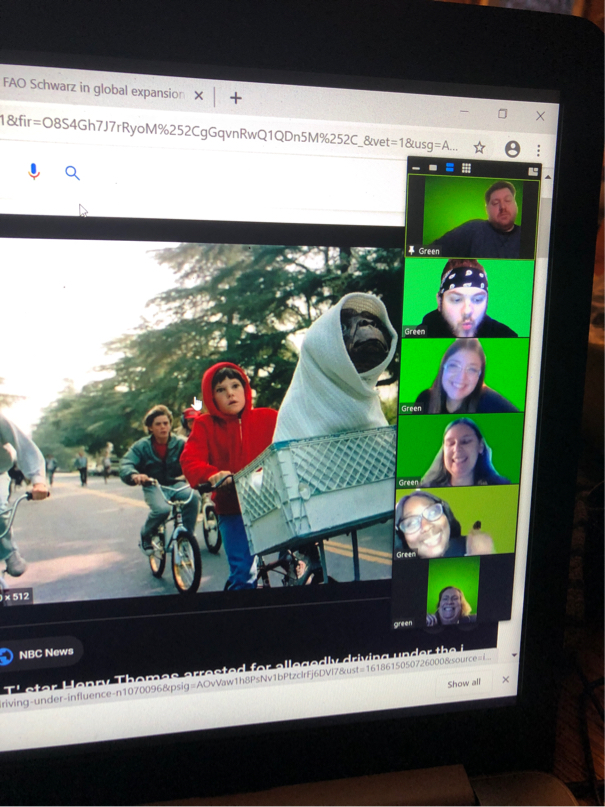
Task: Open the NBC News source link
Action: (39, 654)
